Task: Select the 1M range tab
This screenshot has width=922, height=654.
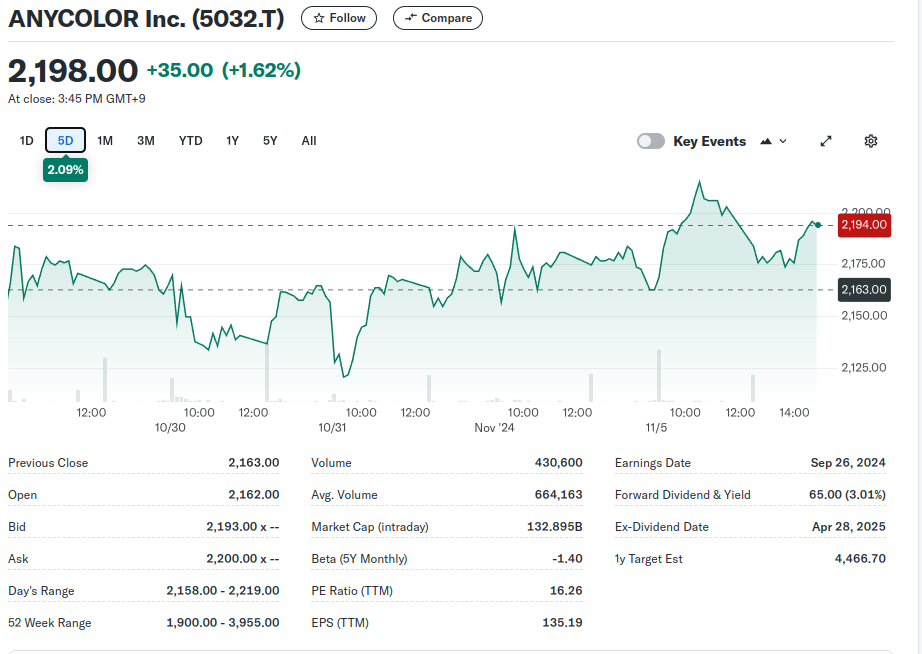Action: 105,141
